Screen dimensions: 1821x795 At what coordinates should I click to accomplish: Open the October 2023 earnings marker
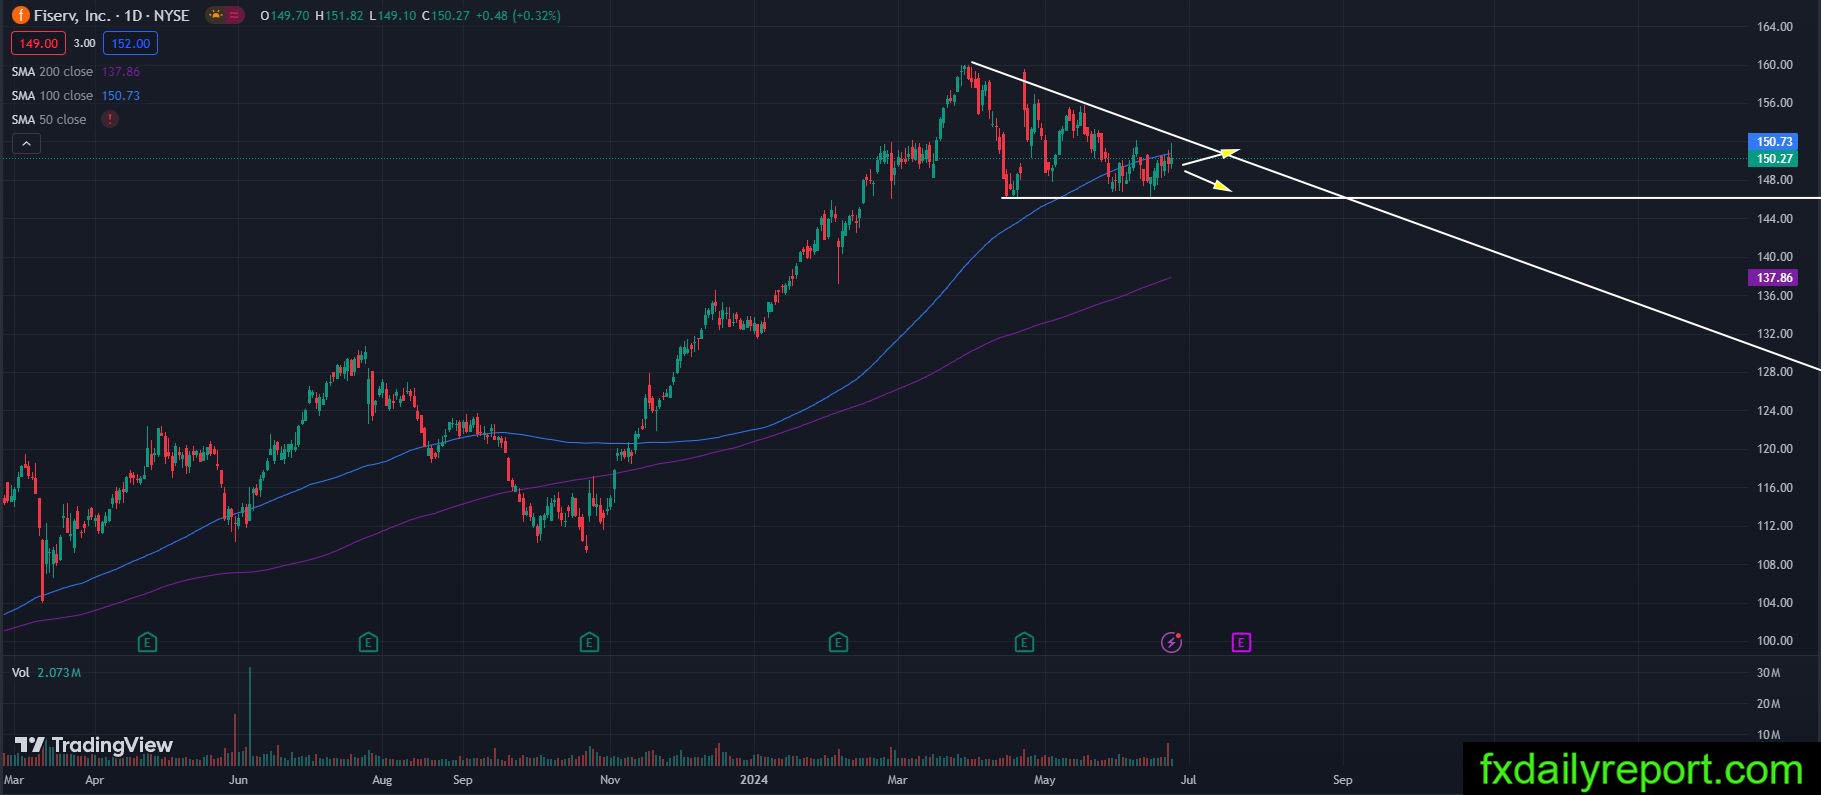(x=589, y=642)
